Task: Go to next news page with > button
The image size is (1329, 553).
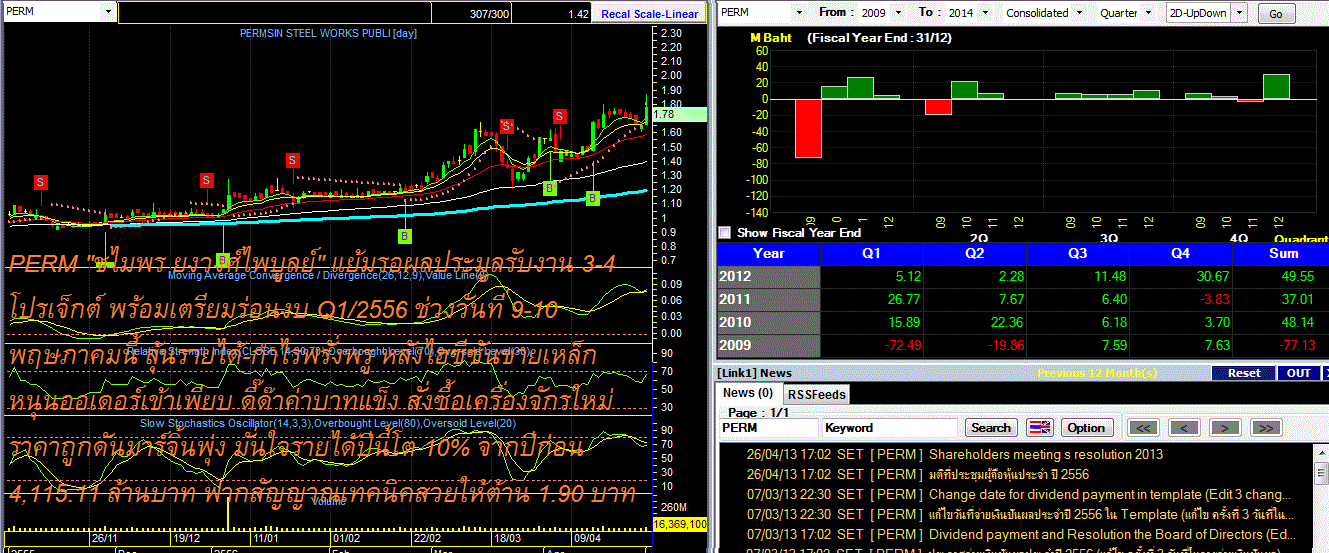Action: tap(1225, 427)
